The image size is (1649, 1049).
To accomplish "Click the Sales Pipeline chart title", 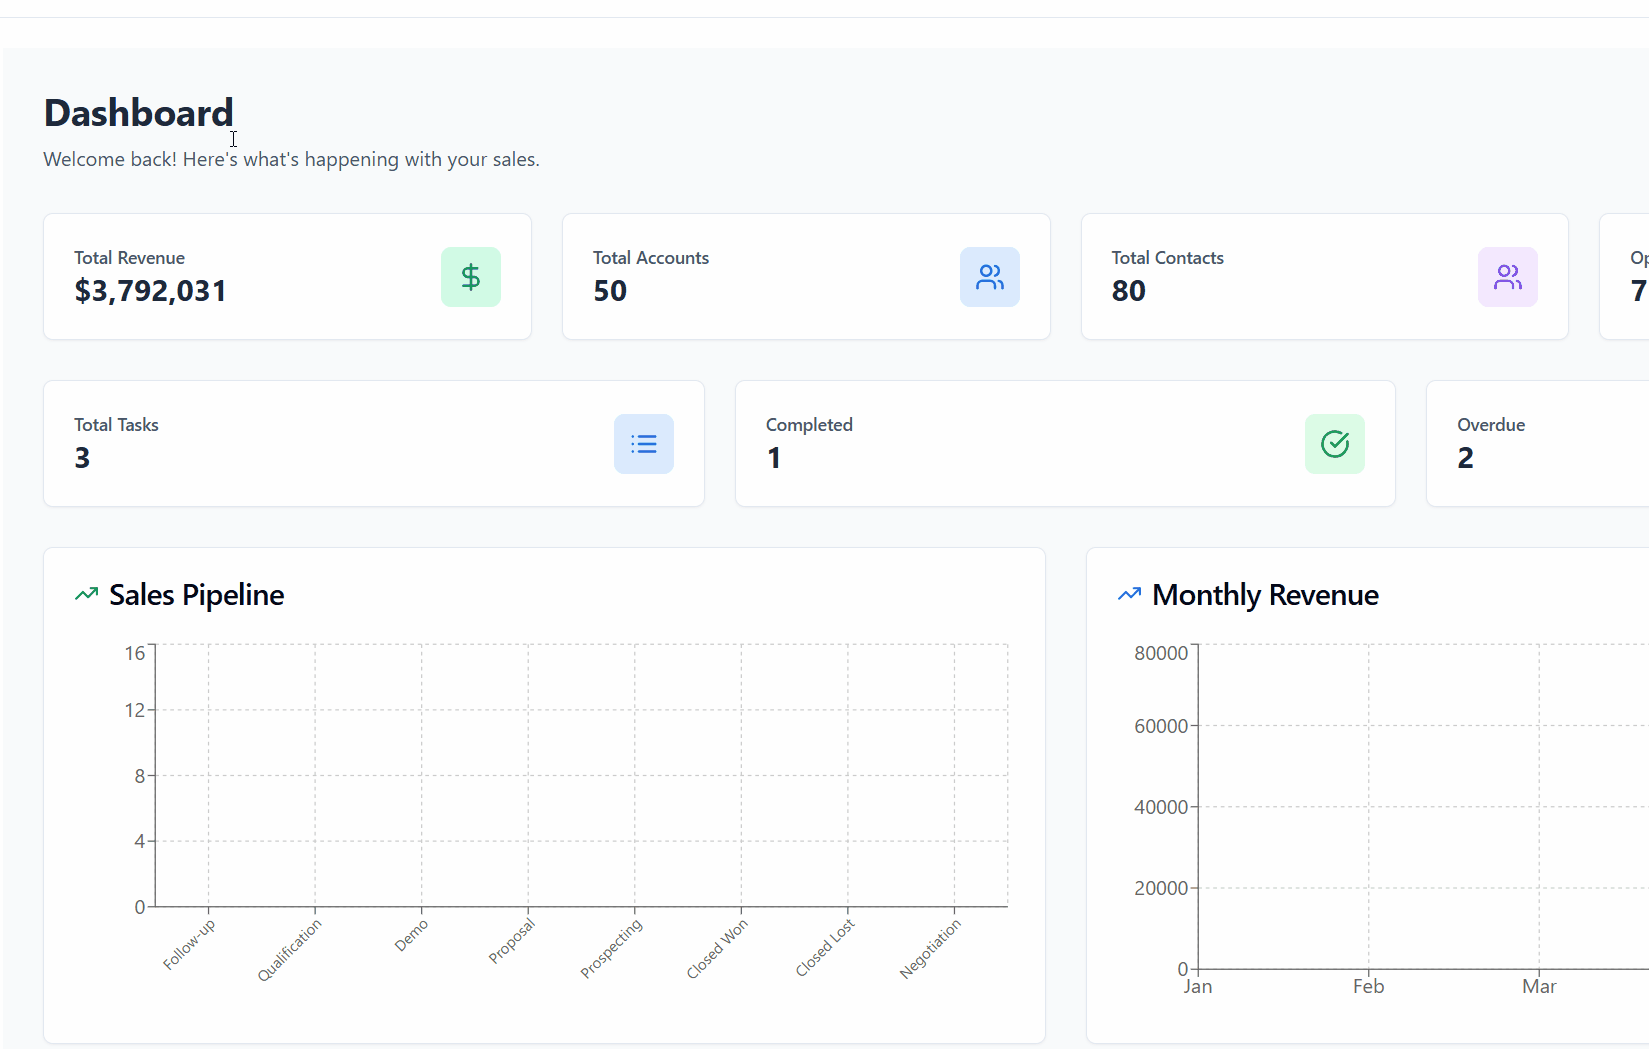I will tap(197, 595).
